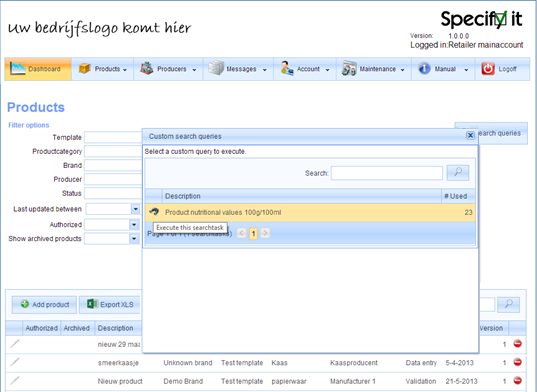Select the Product nutritional values 100g/100ml row
Image resolution: width=537 pixels, height=392 pixels.
(310, 212)
